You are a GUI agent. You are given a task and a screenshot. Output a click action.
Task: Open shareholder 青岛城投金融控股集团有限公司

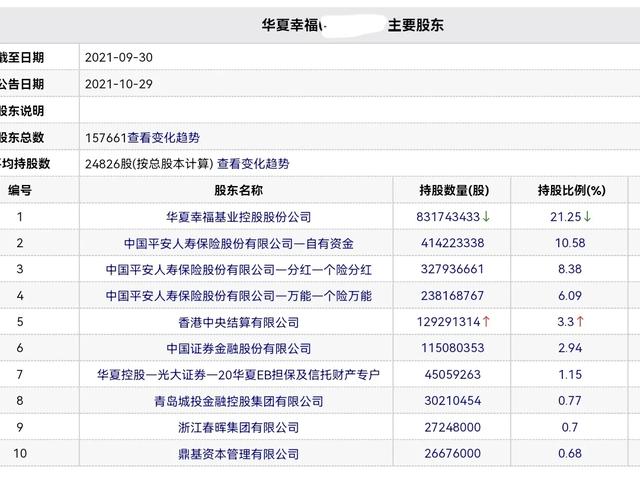click(x=238, y=401)
